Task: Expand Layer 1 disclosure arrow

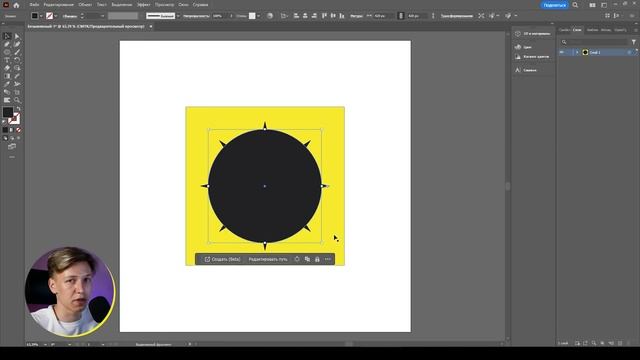Action: [x=577, y=52]
